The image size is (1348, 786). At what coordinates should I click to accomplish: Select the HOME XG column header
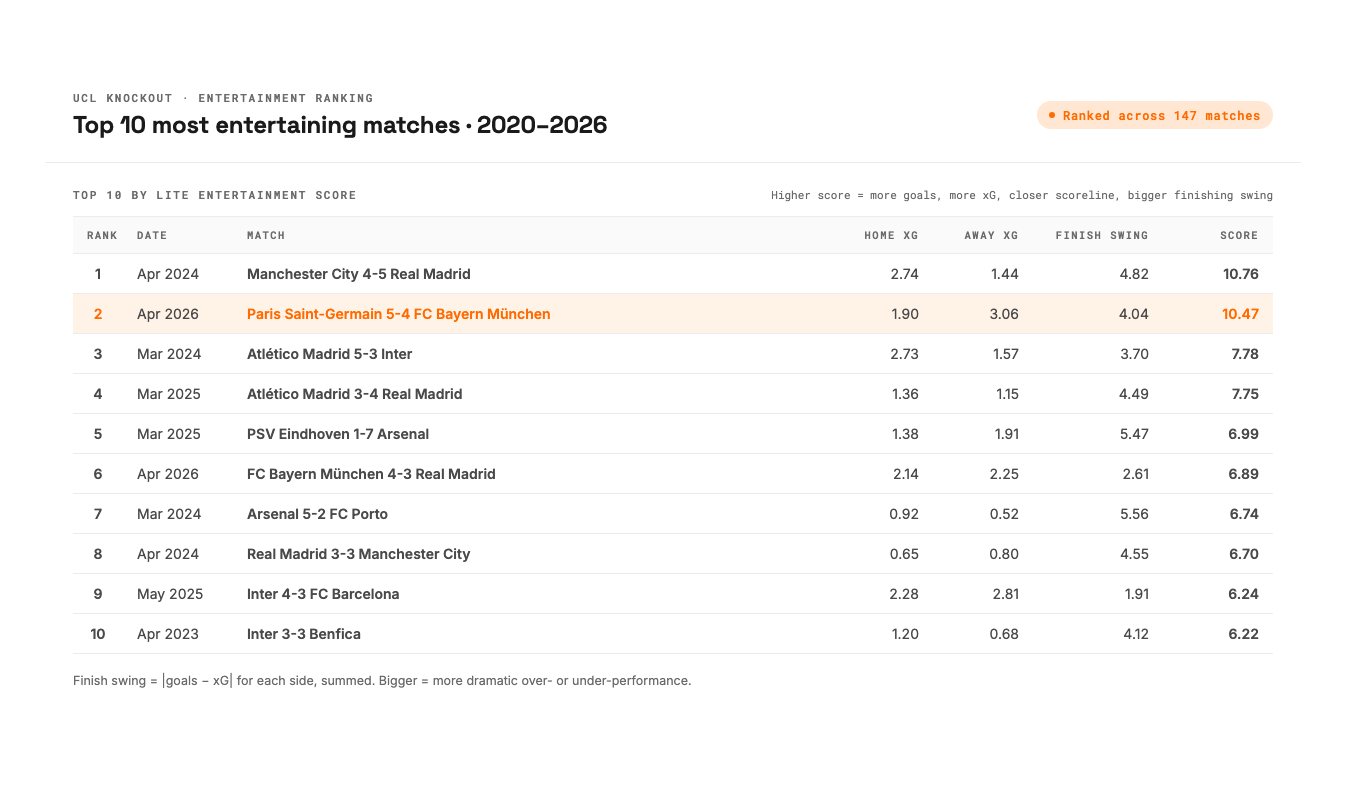(x=891, y=235)
